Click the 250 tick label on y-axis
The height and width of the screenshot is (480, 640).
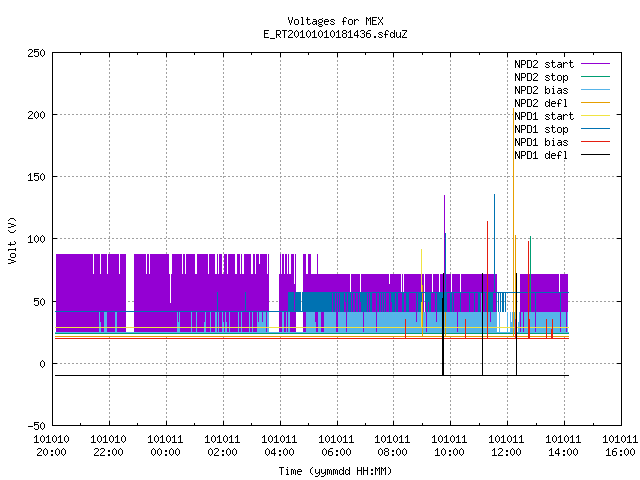pos(36,53)
